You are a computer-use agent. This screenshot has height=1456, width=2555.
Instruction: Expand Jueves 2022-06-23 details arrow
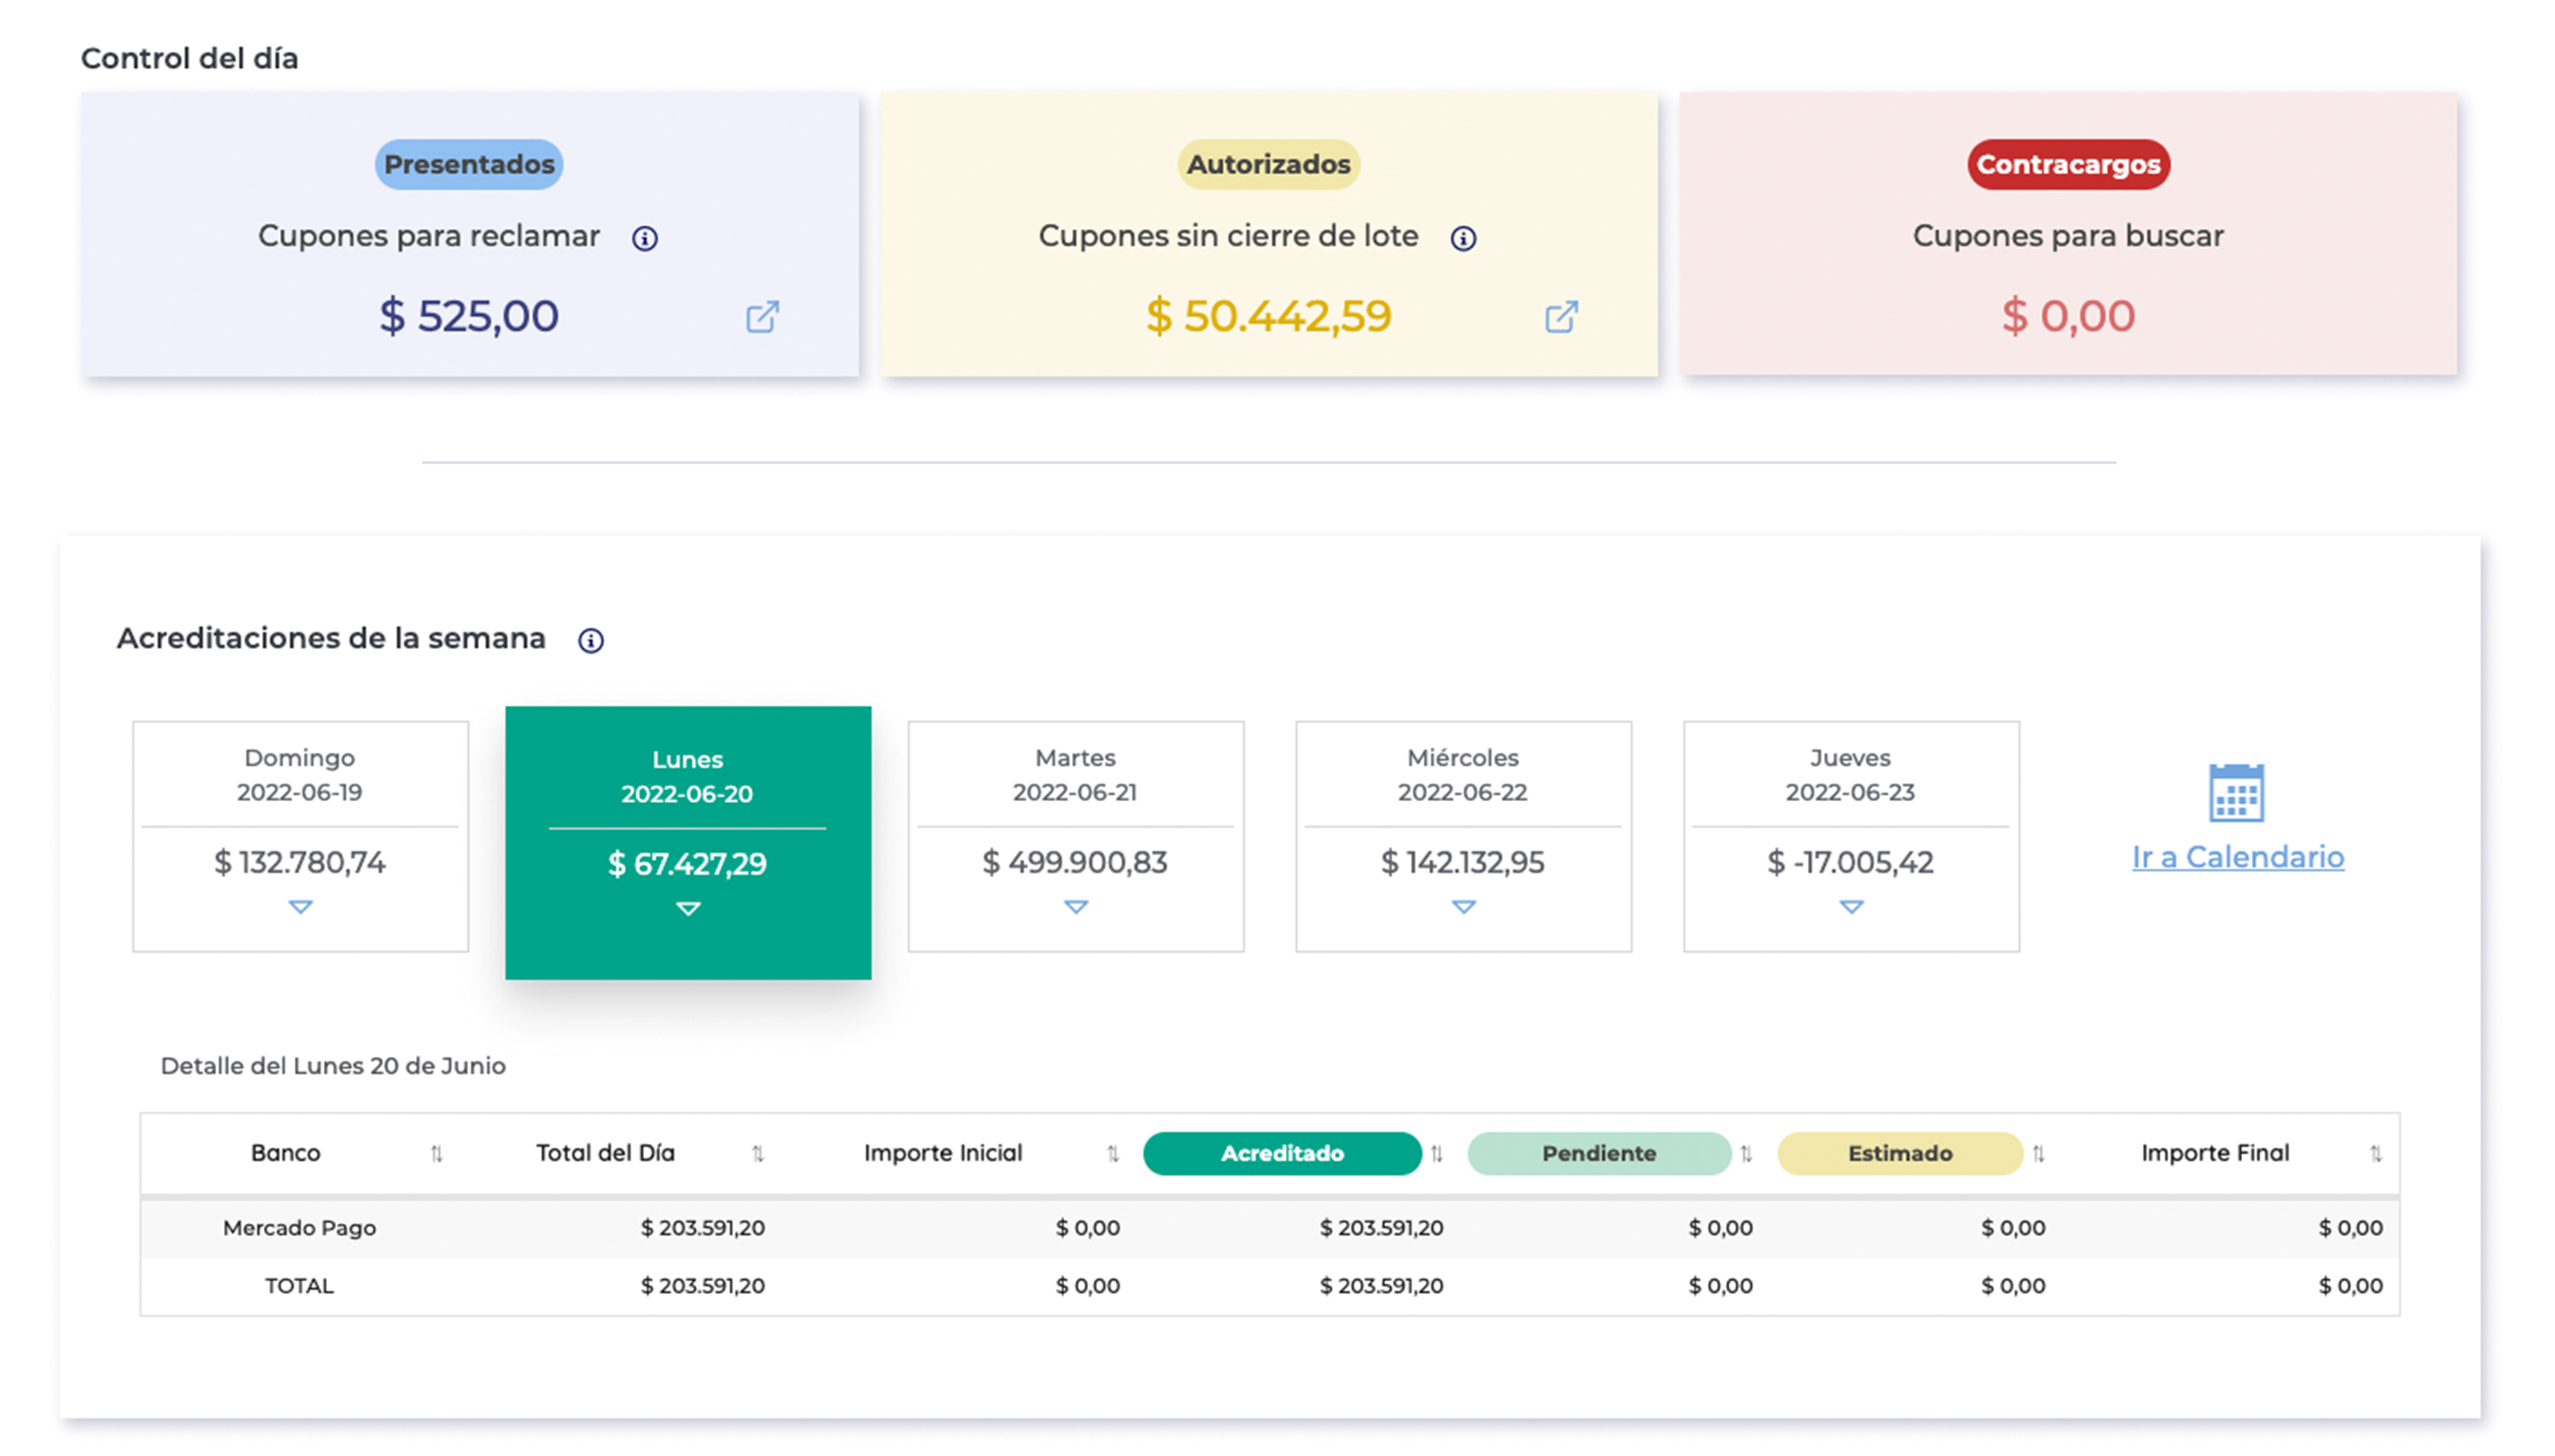(1852, 907)
